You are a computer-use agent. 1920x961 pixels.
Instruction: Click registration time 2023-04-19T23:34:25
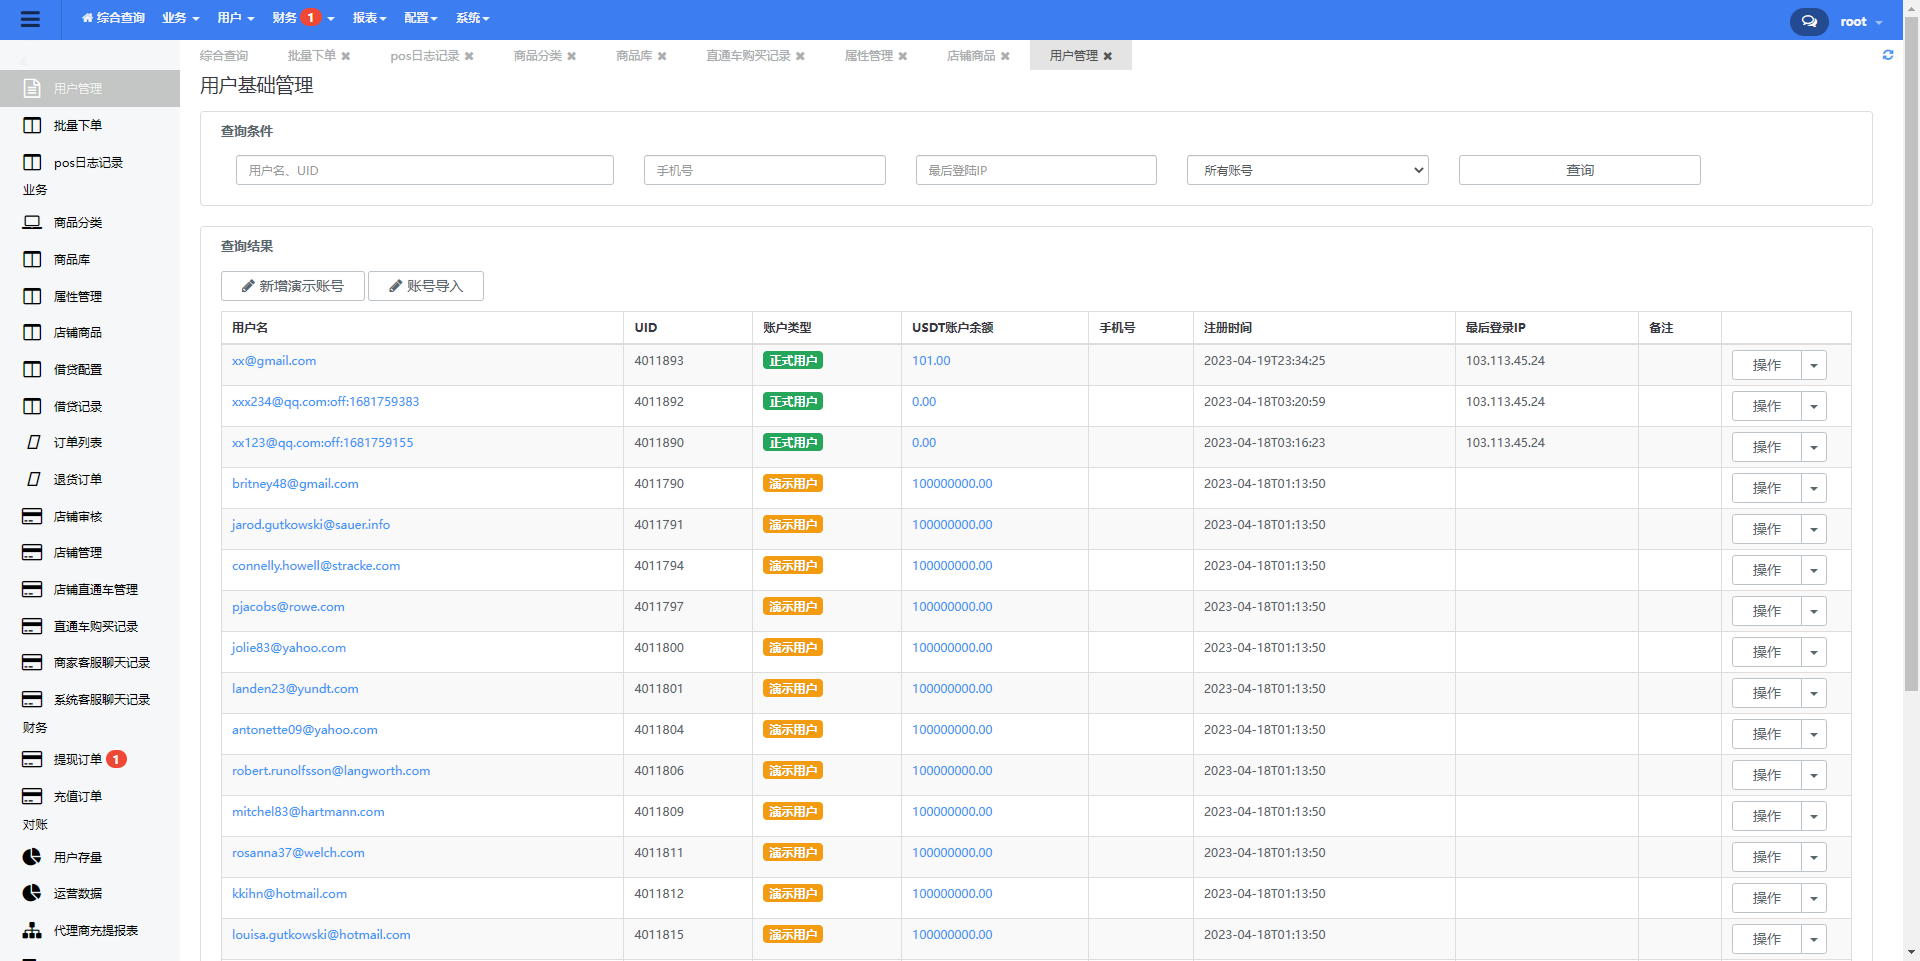pyautogui.click(x=1264, y=361)
